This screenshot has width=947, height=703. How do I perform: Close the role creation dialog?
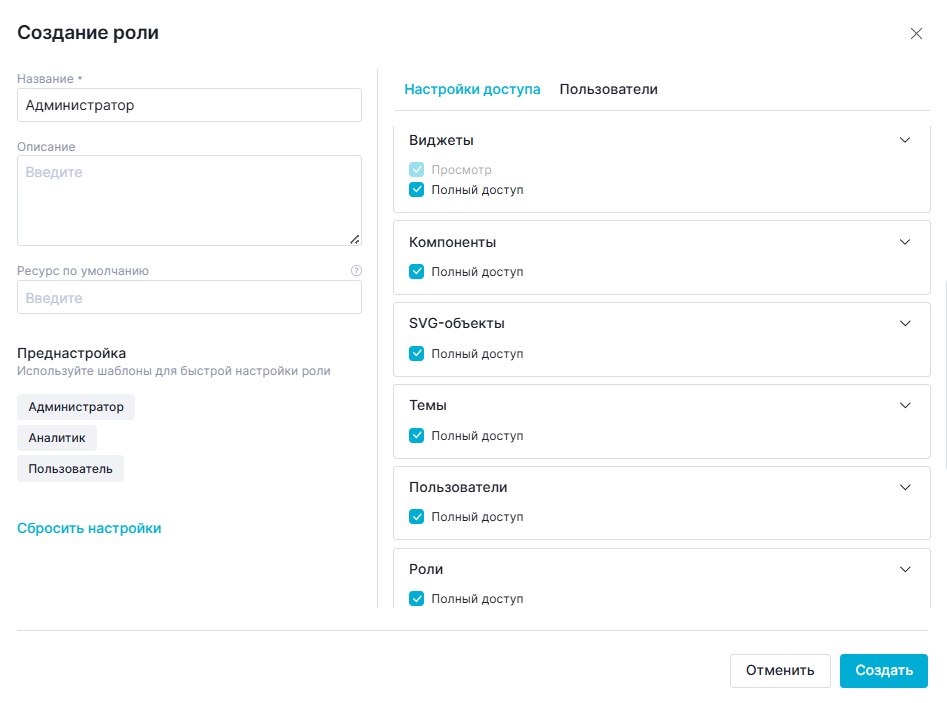coord(916,34)
